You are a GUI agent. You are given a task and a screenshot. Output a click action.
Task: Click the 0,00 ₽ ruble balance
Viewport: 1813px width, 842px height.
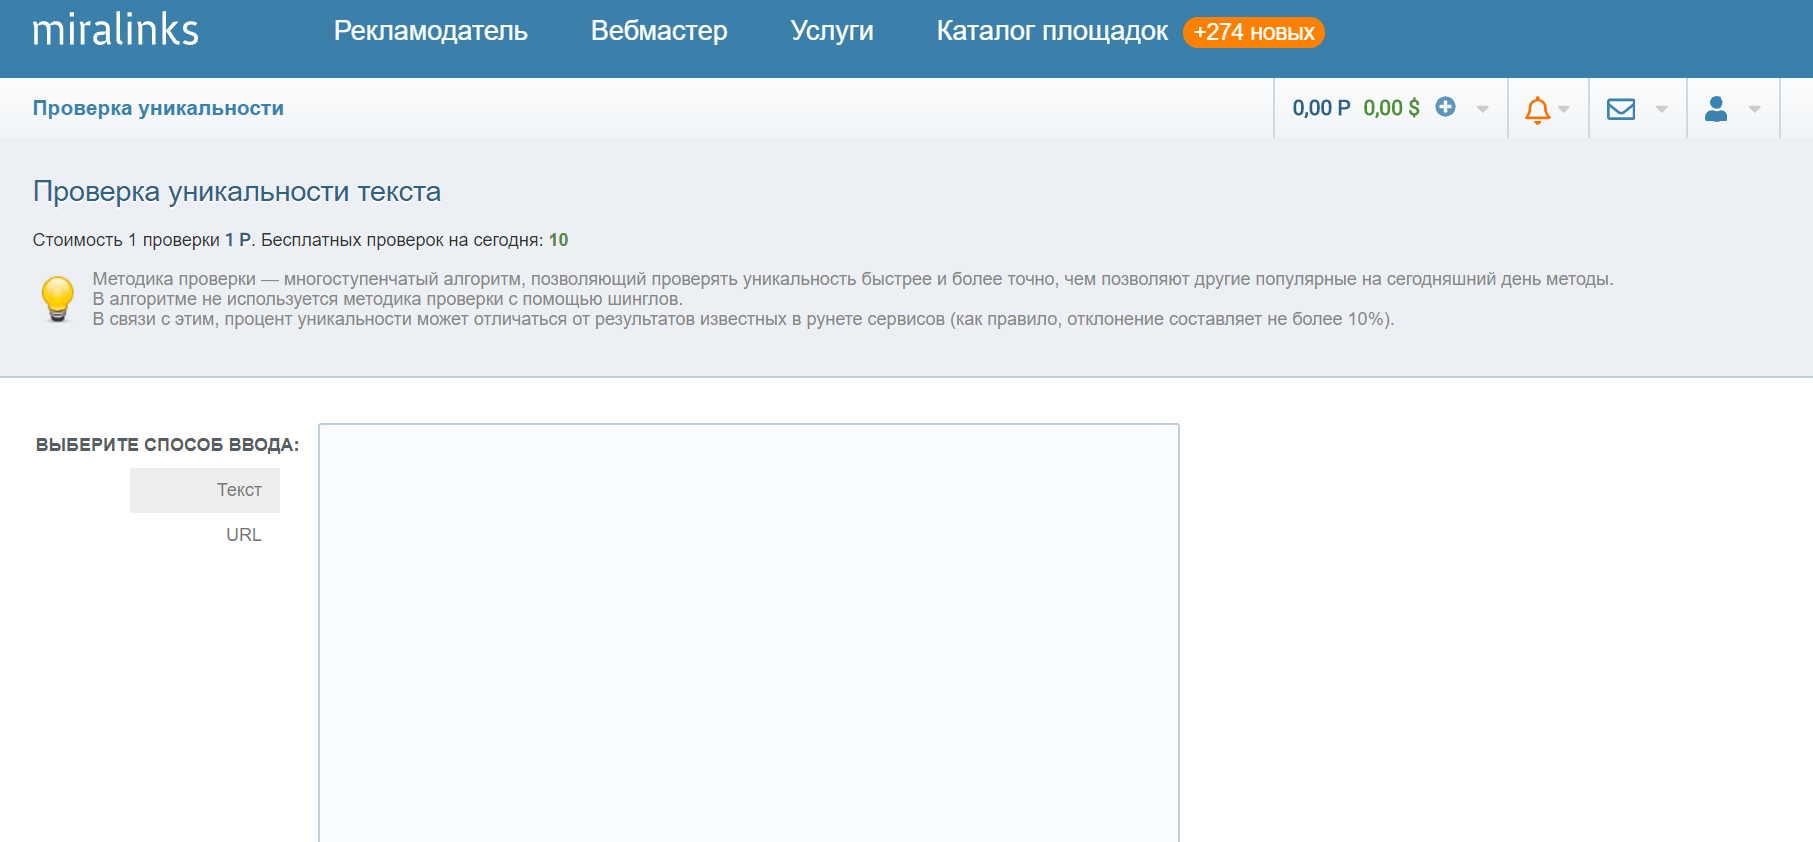click(1320, 108)
